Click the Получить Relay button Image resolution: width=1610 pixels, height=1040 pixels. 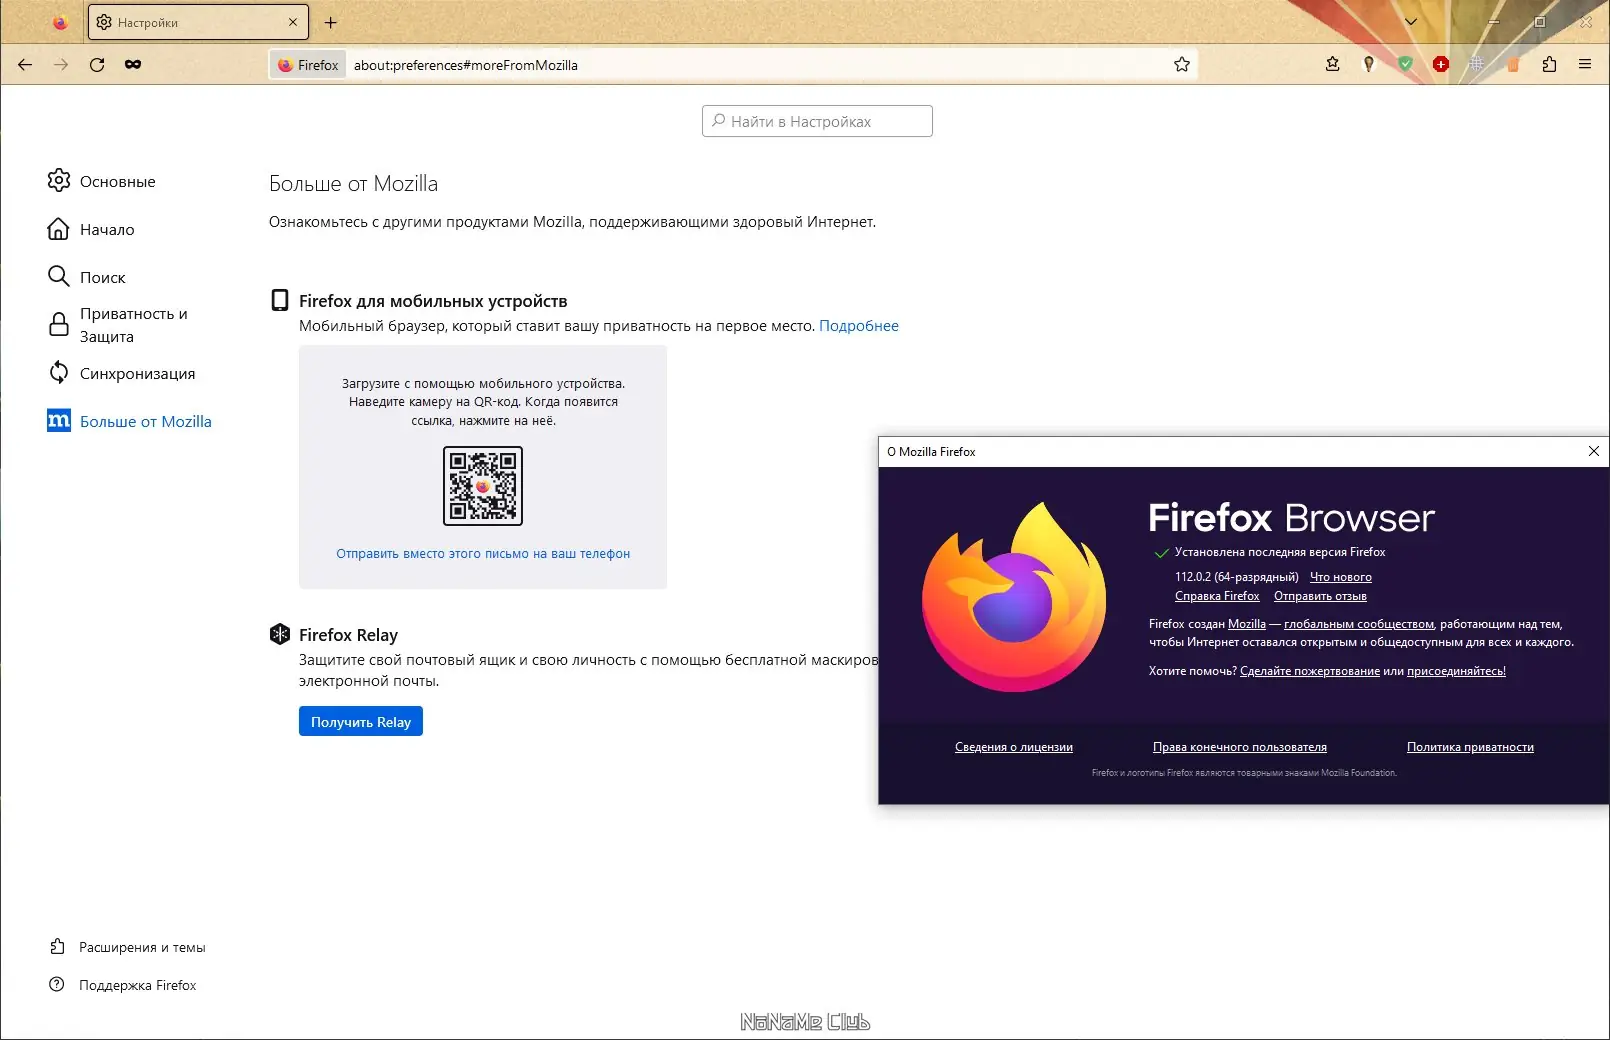(x=361, y=721)
